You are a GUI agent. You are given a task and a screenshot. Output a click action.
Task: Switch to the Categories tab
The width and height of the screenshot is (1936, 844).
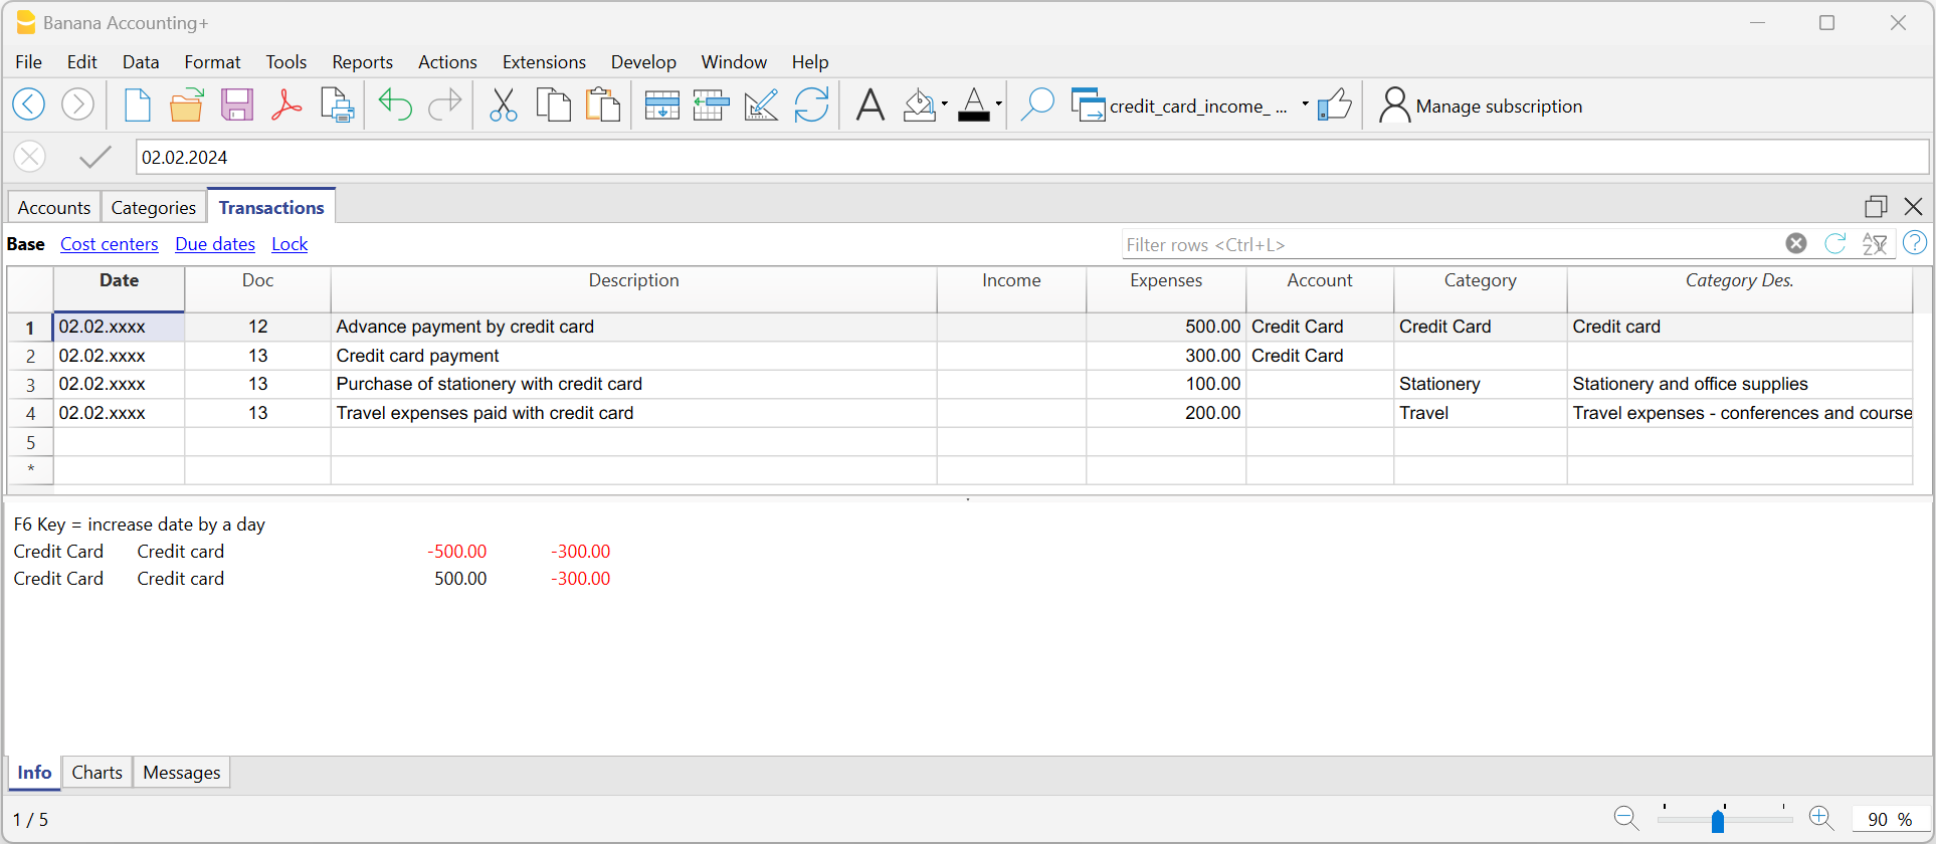pos(153,207)
